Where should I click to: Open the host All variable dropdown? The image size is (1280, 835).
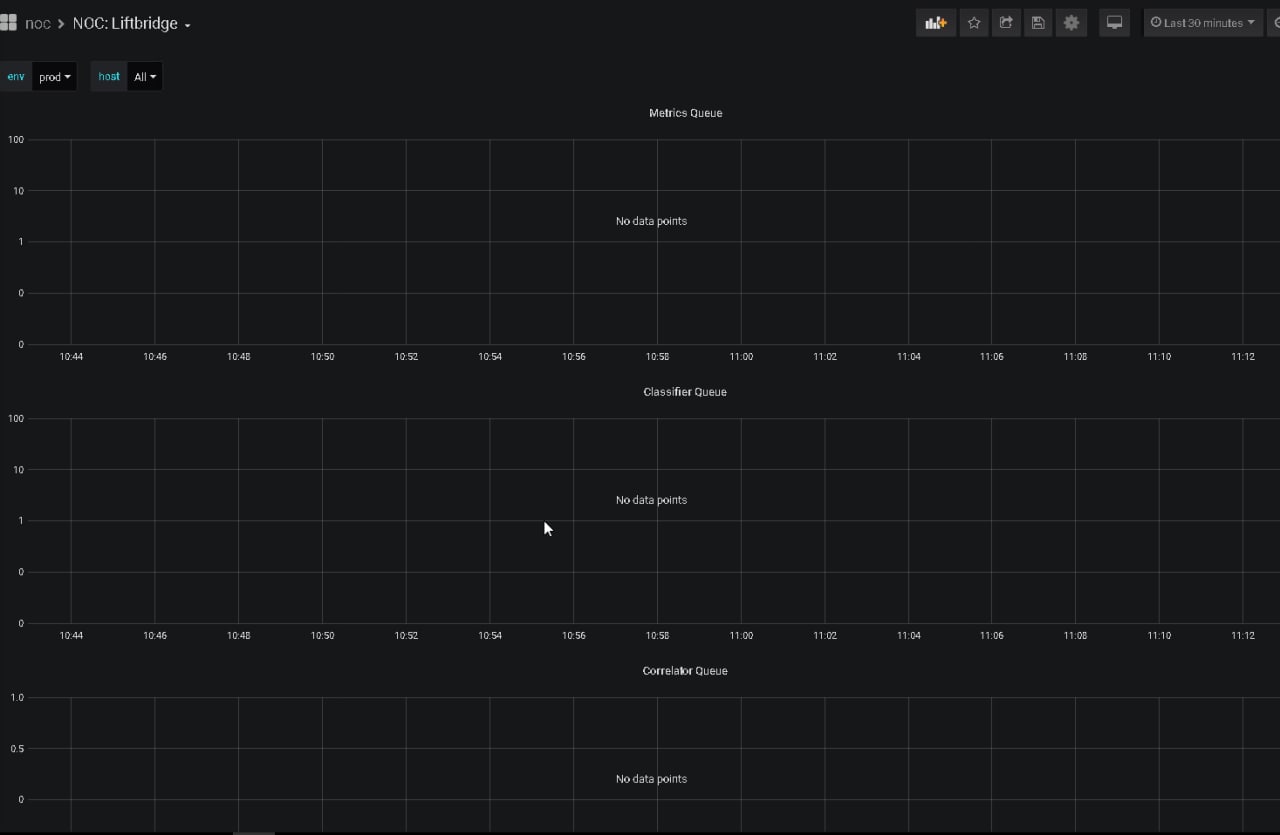(145, 77)
